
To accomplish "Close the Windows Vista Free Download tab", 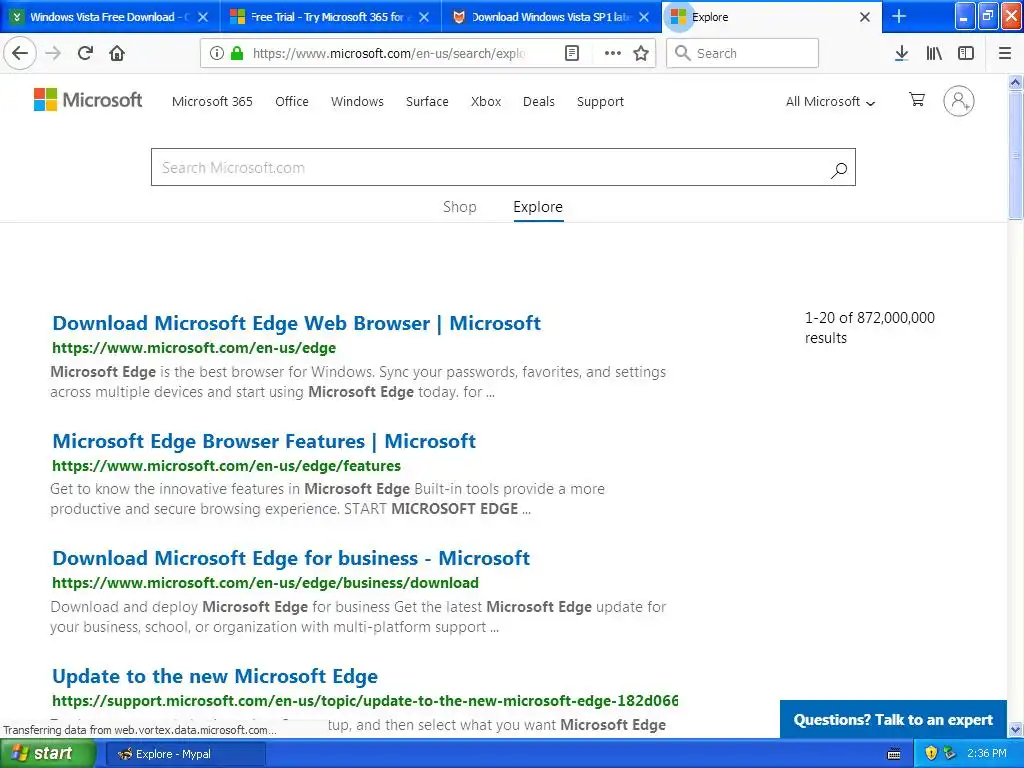I will pyautogui.click(x=203, y=17).
